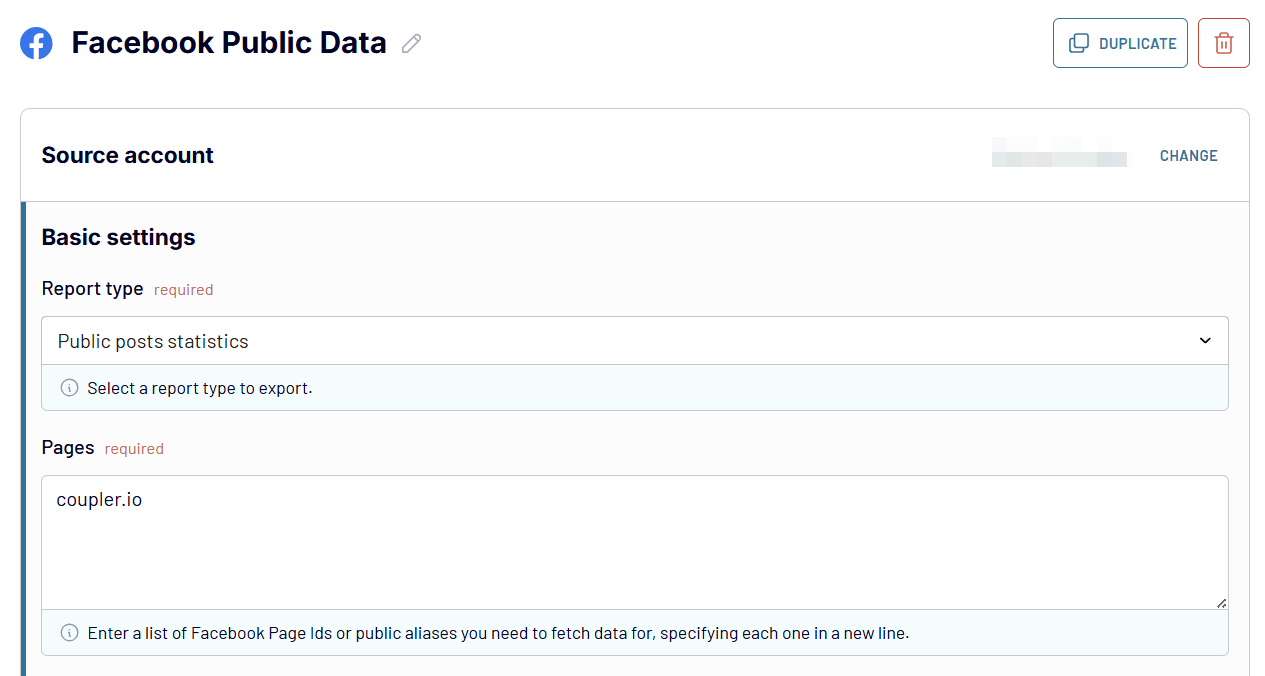Click the info icon below the Report type dropdown

click(x=69, y=387)
